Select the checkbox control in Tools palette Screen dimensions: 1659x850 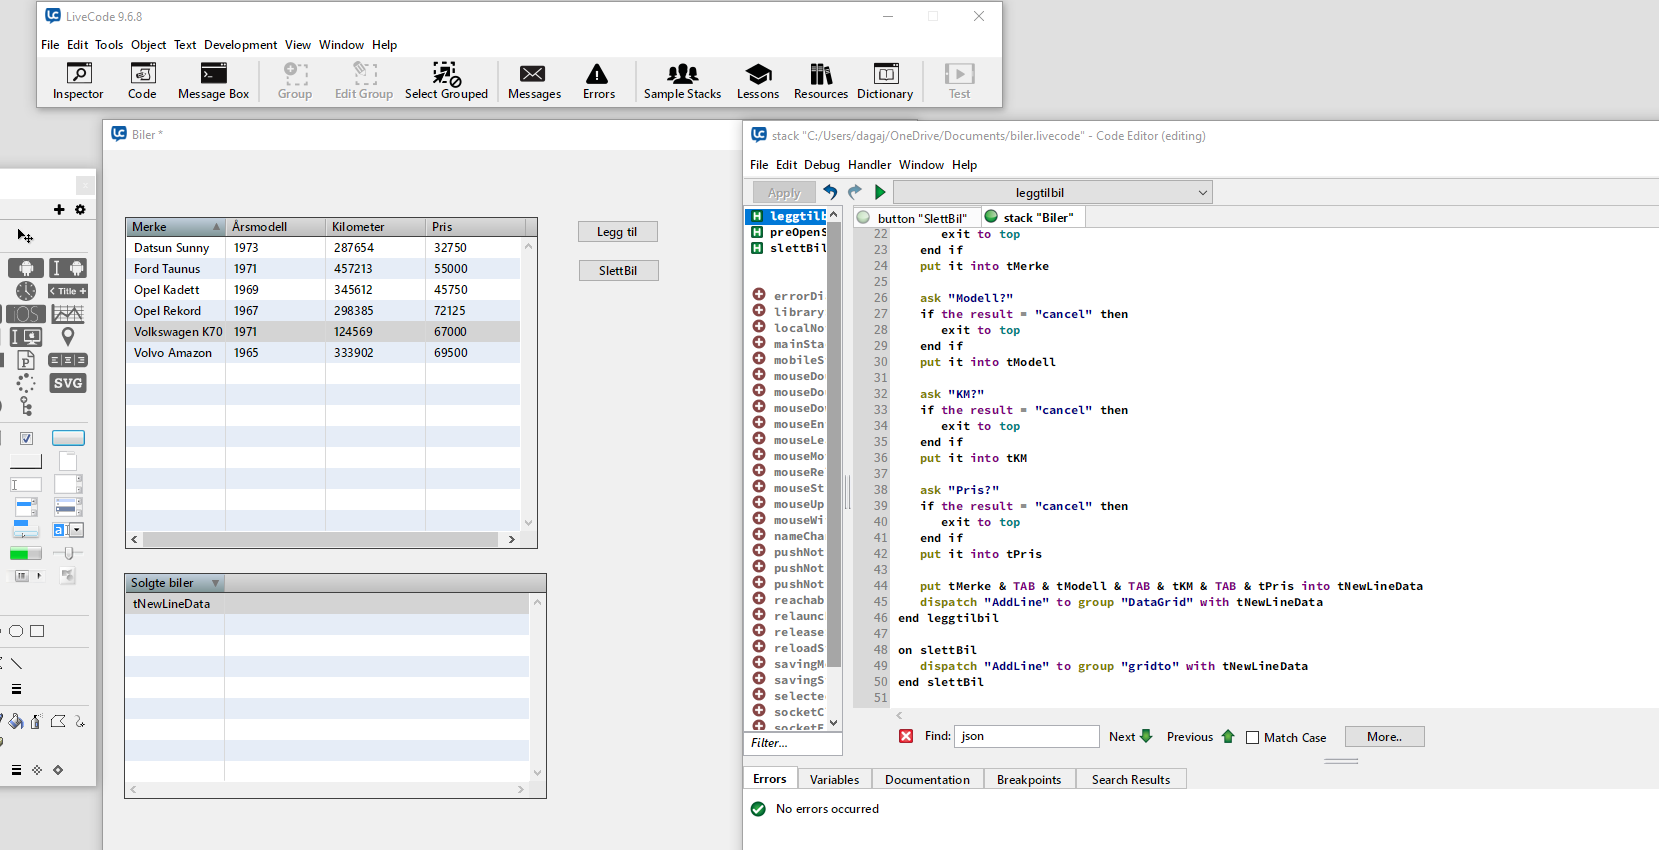point(27,438)
